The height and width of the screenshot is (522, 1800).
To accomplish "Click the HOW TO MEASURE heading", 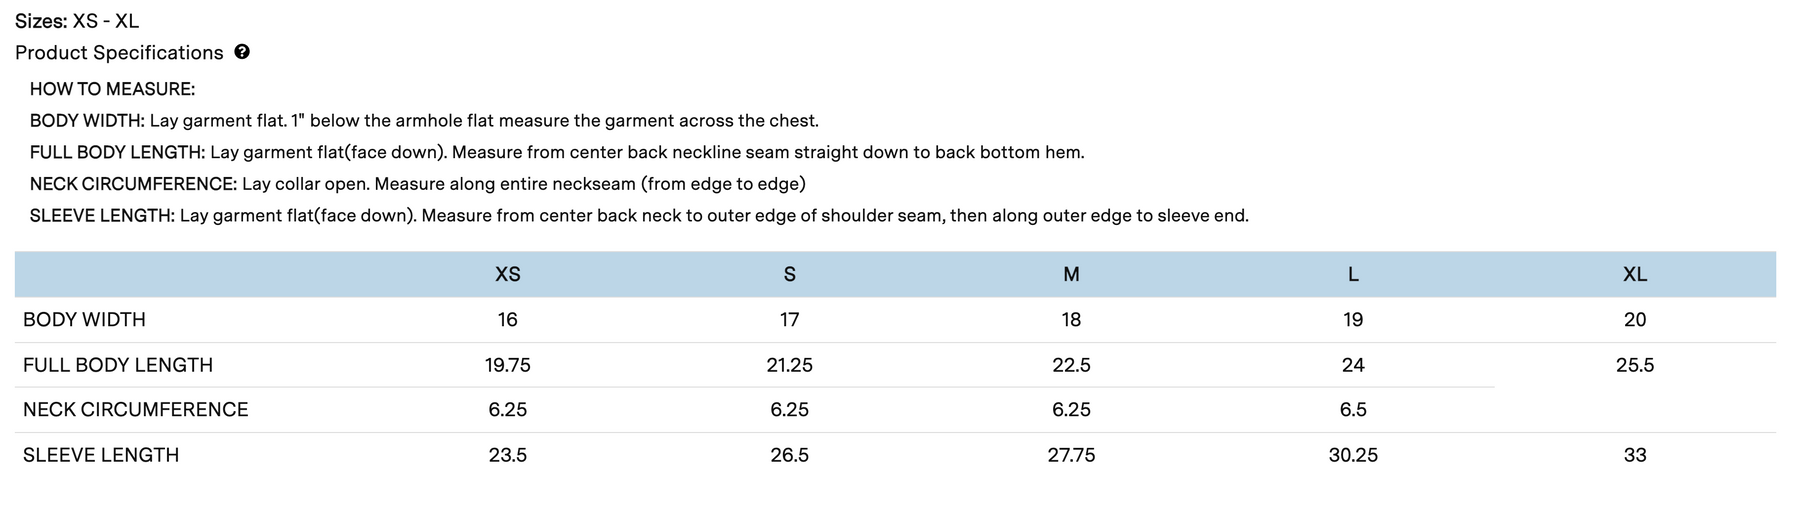I will tap(112, 89).
